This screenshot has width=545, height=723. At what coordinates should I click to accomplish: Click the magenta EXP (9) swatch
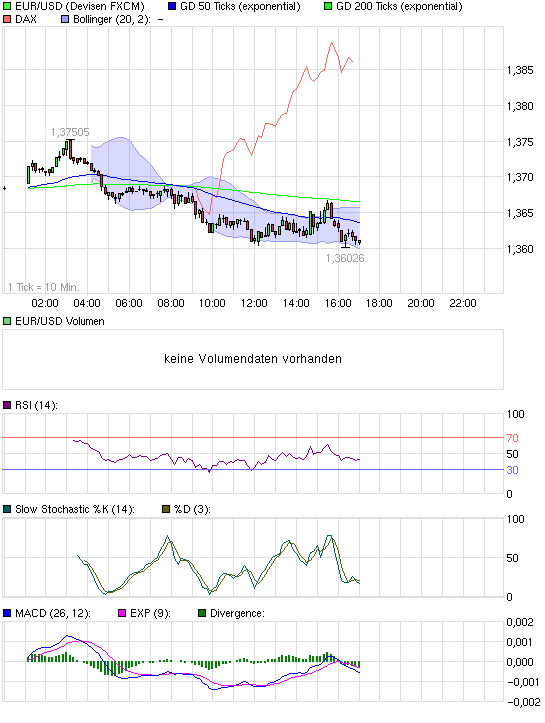coord(122,613)
